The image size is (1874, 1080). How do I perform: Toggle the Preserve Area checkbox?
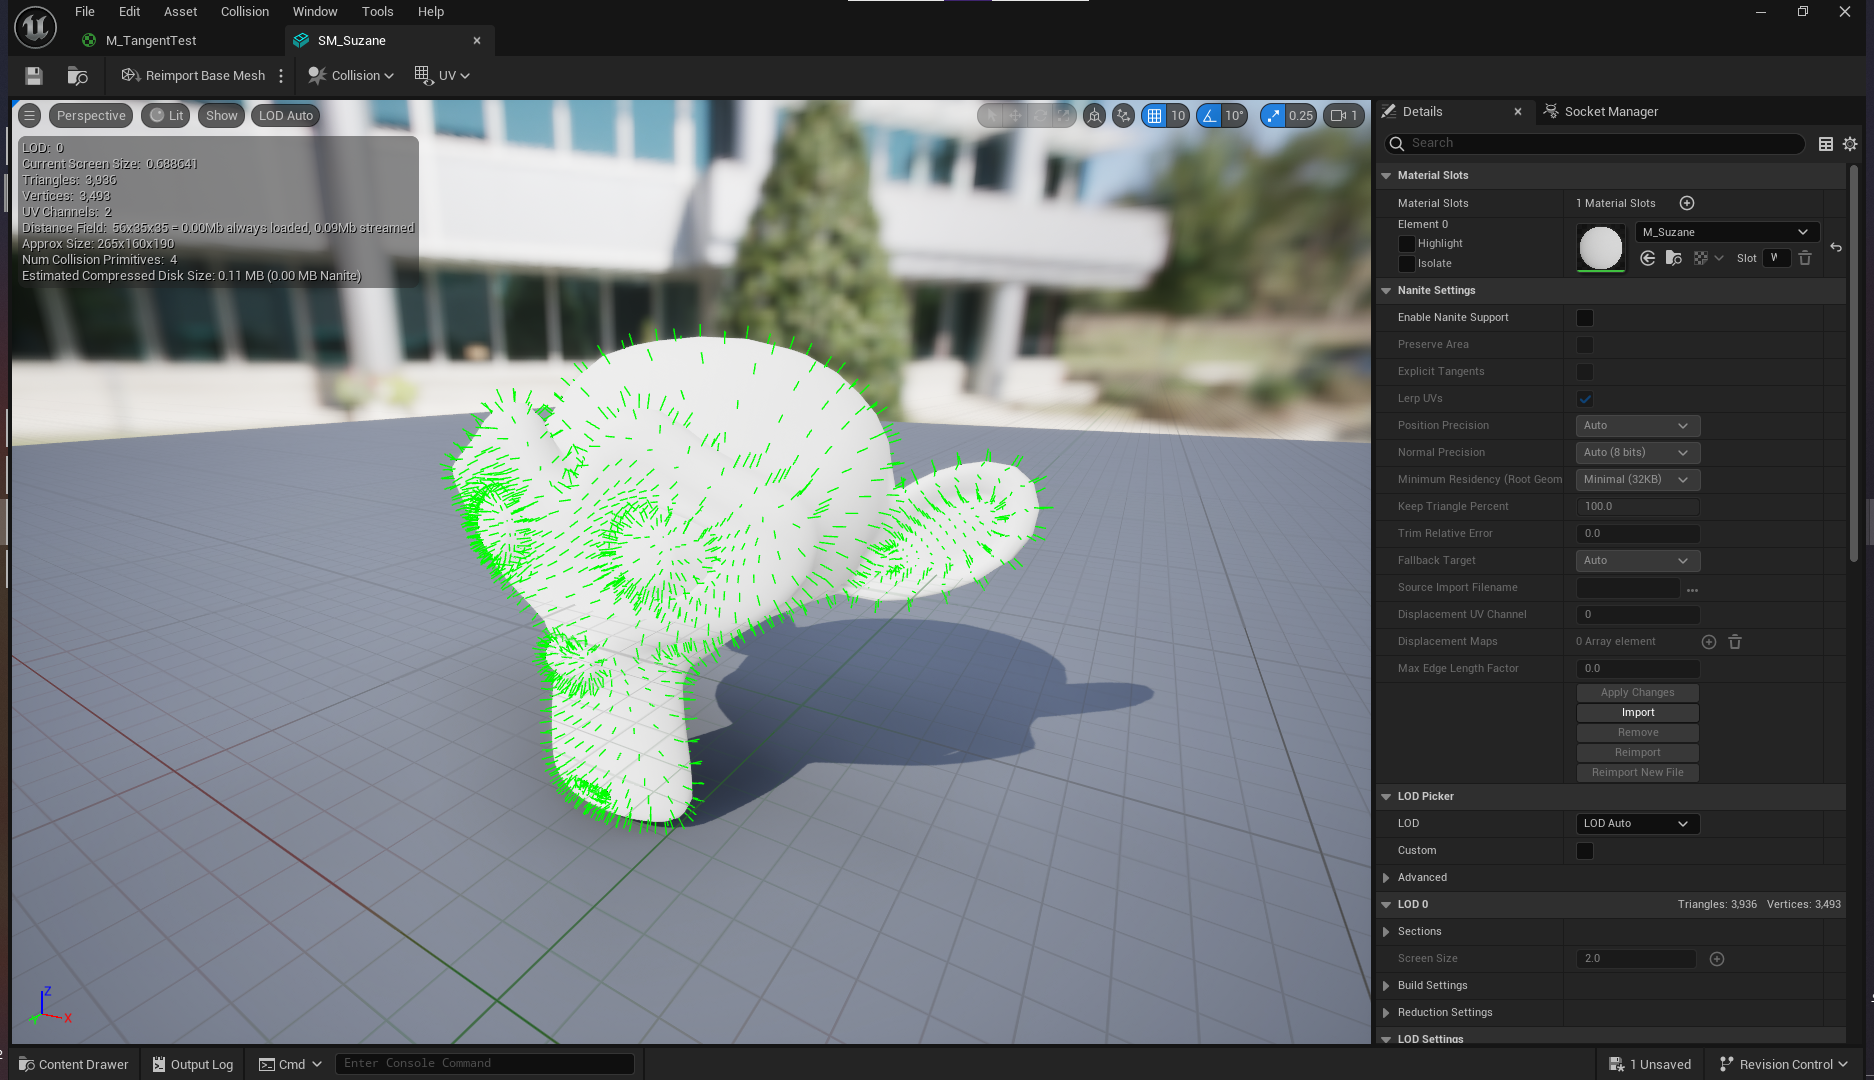pos(1585,345)
